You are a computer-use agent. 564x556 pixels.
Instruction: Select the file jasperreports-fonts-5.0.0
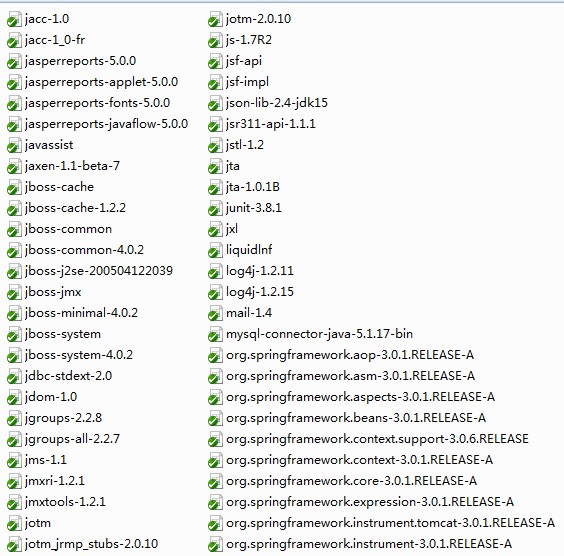pos(97,103)
